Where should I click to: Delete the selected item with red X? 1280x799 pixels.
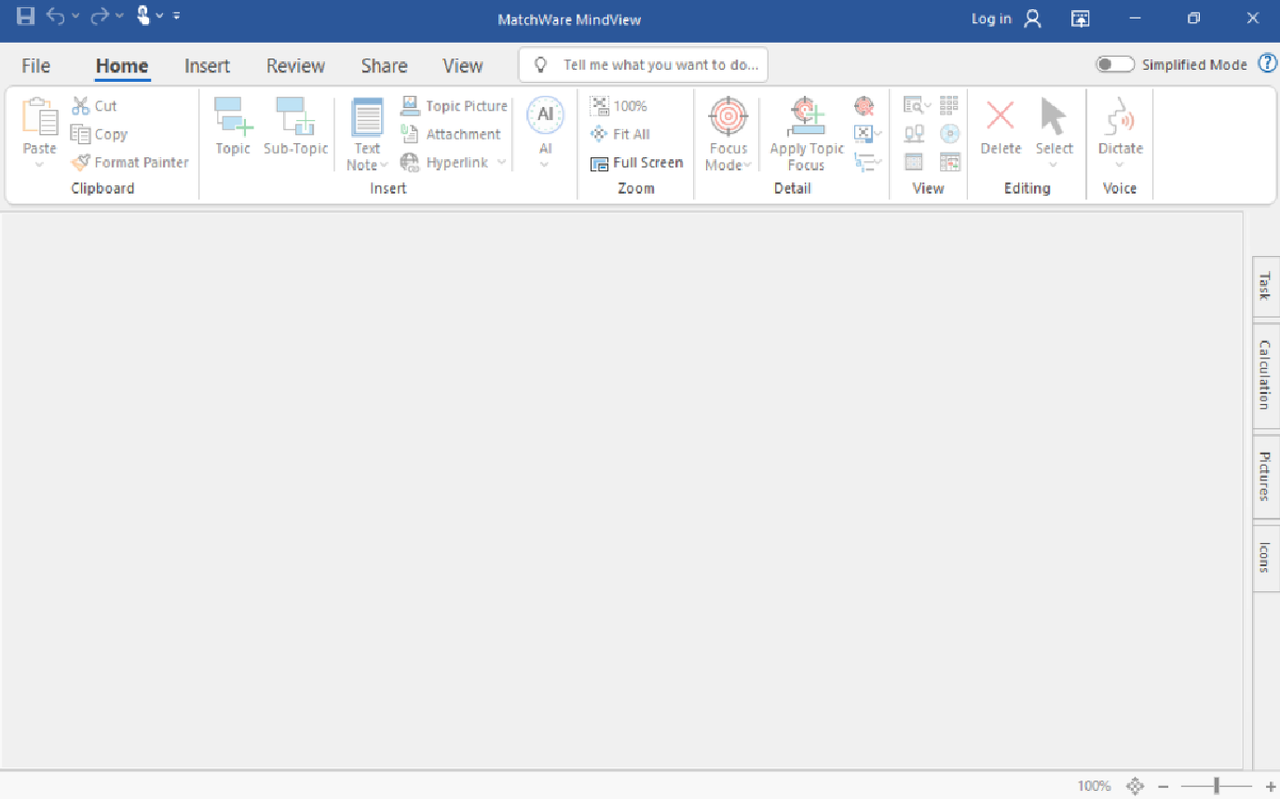pyautogui.click(x=1000, y=126)
